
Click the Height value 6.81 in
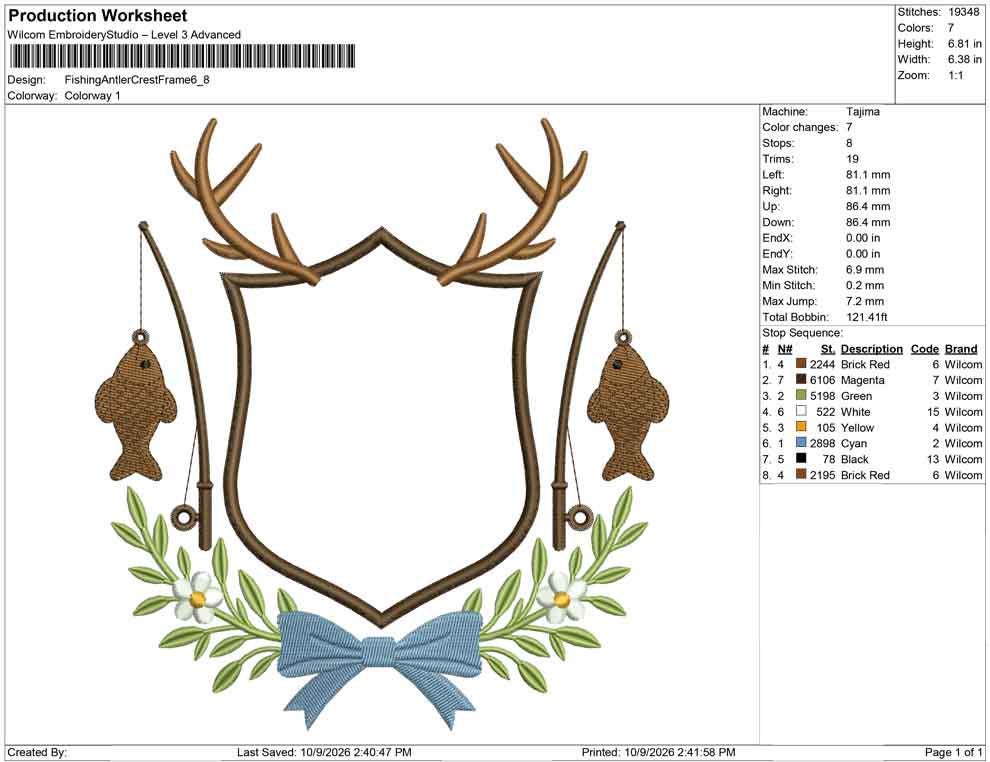click(x=964, y=44)
